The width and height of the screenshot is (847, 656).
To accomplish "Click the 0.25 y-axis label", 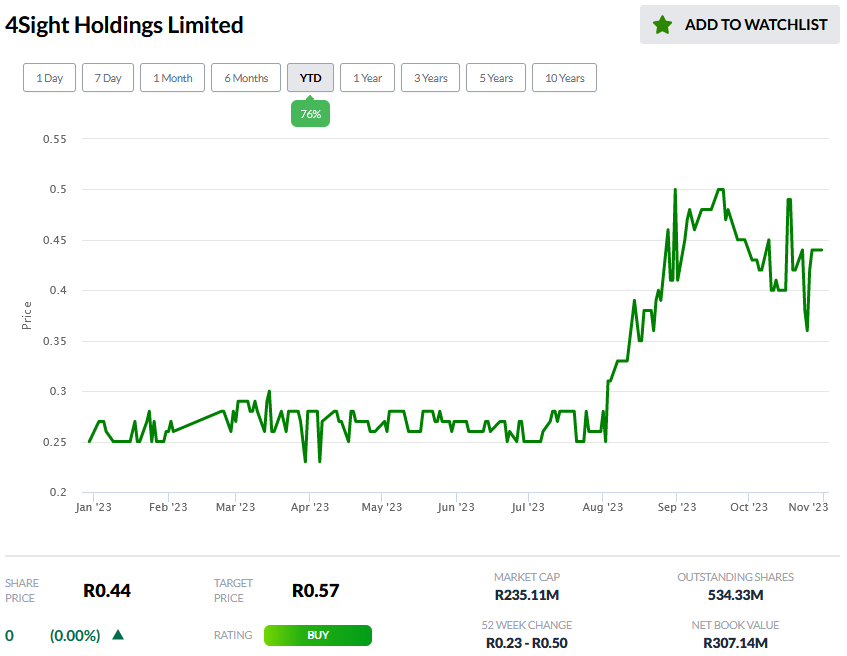I will pos(55,442).
